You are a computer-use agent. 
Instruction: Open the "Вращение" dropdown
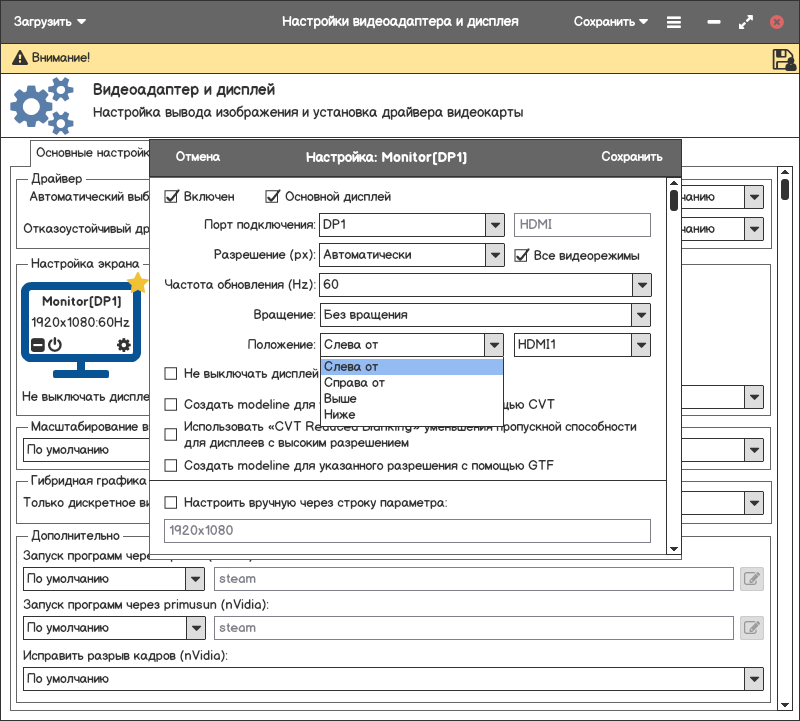pos(642,315)
